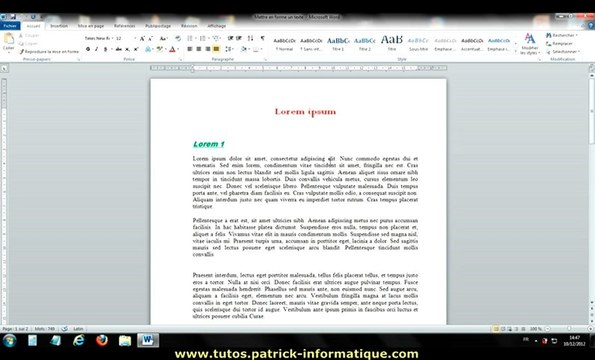Click the numbered list icon
The height and width of the screenshot is (360, 595).
tap(203, 38)
